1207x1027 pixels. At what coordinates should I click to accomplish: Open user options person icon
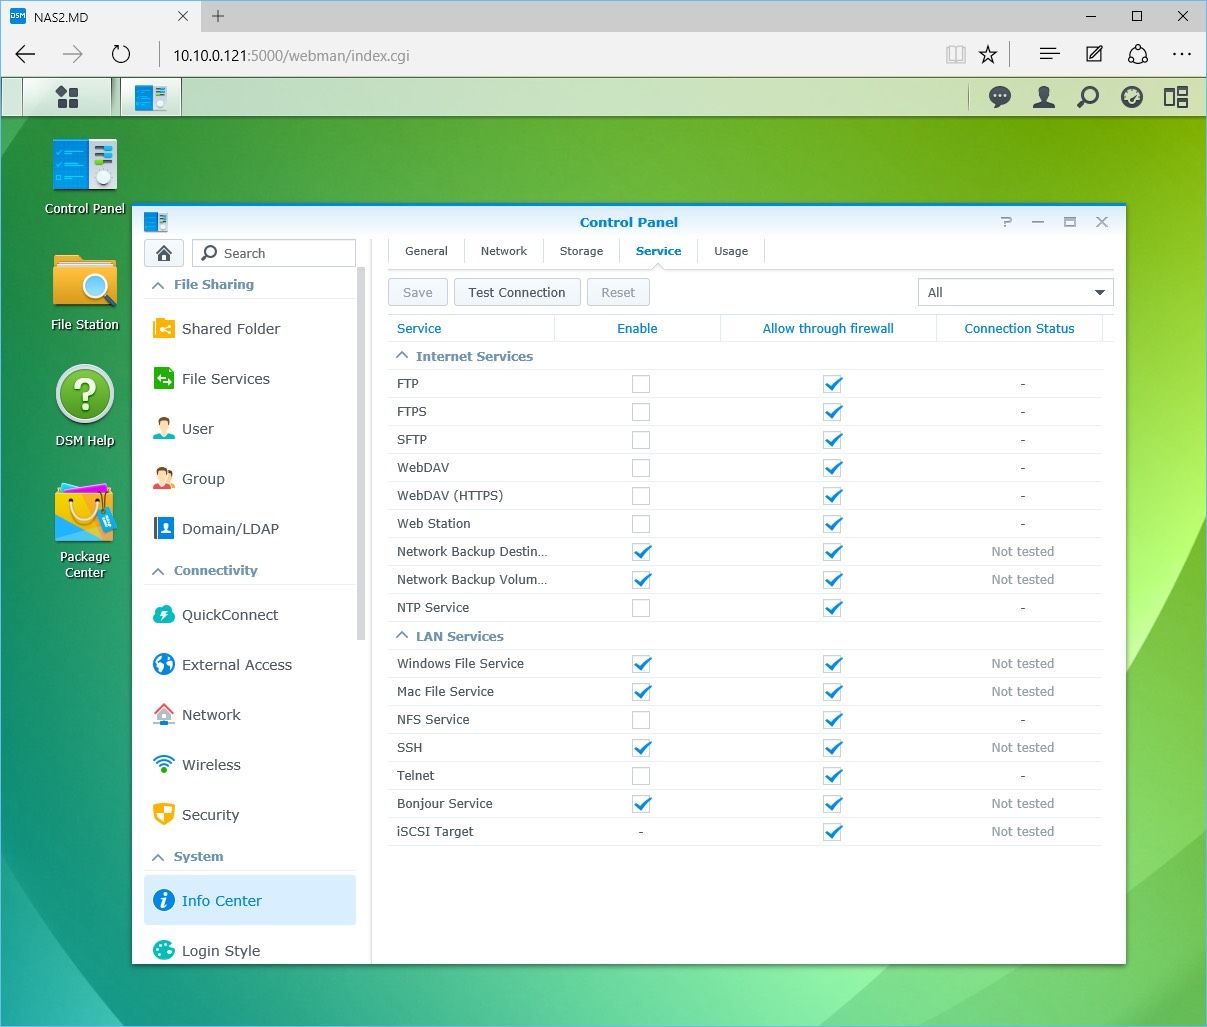[1044, 97]
